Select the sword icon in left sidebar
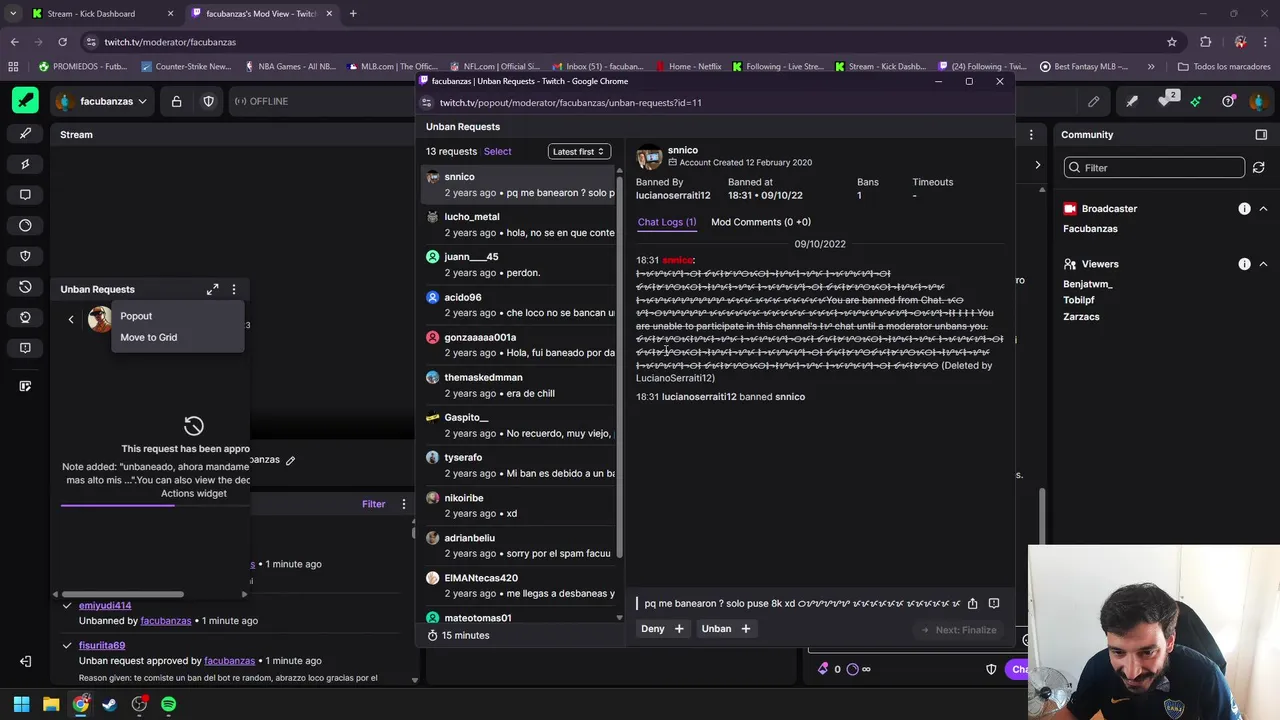This screenshot has height=720, width=1280. coord(25,134)
